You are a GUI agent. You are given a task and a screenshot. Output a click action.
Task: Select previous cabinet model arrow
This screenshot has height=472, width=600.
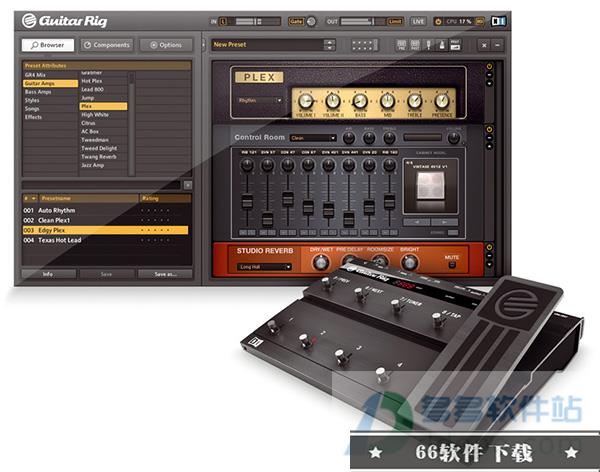(x=416, y=222)
